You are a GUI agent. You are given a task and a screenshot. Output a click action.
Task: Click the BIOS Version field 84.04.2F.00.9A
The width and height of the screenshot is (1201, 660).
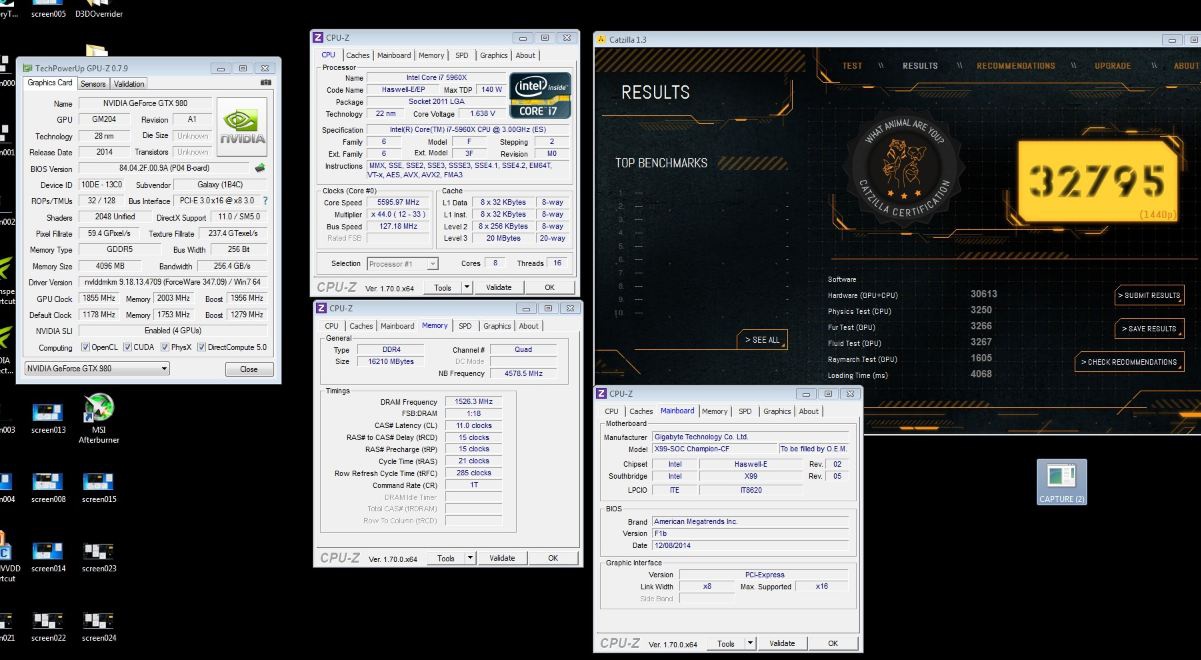point(165,168)
